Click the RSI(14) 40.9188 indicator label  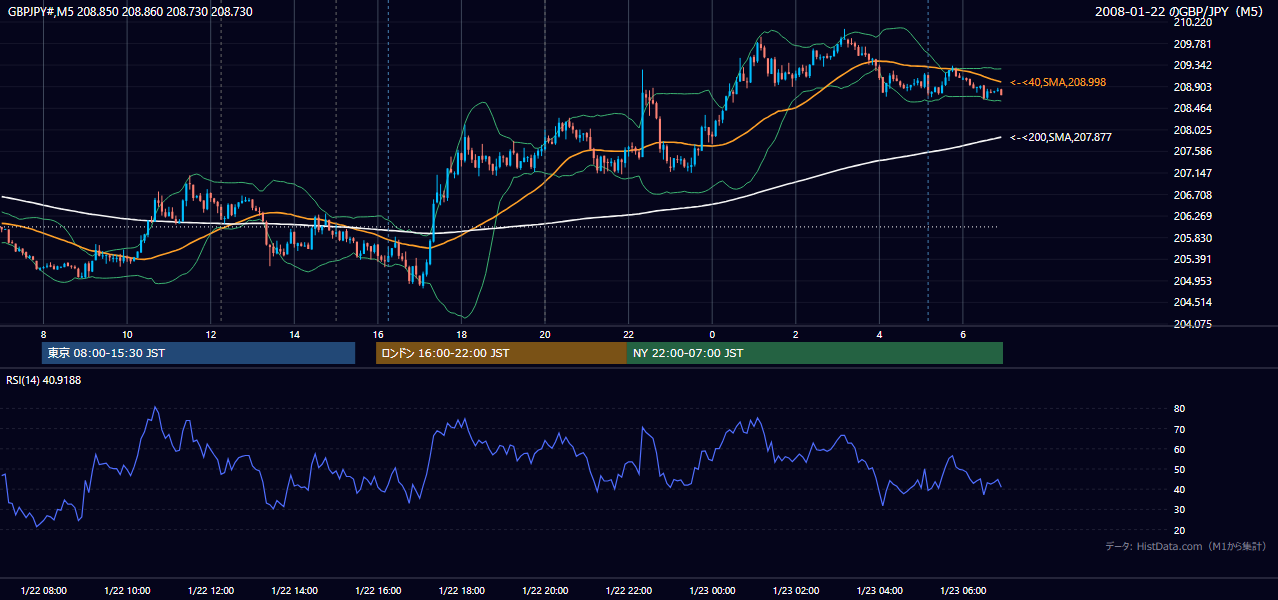44,380
